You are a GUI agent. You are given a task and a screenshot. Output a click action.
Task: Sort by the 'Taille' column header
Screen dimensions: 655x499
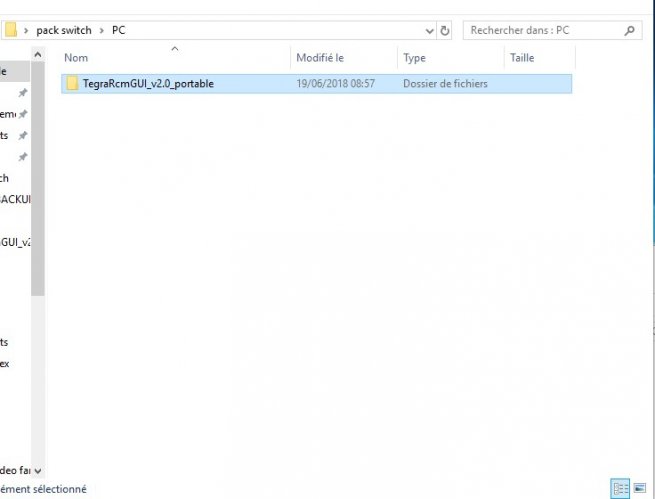(522, 58)
